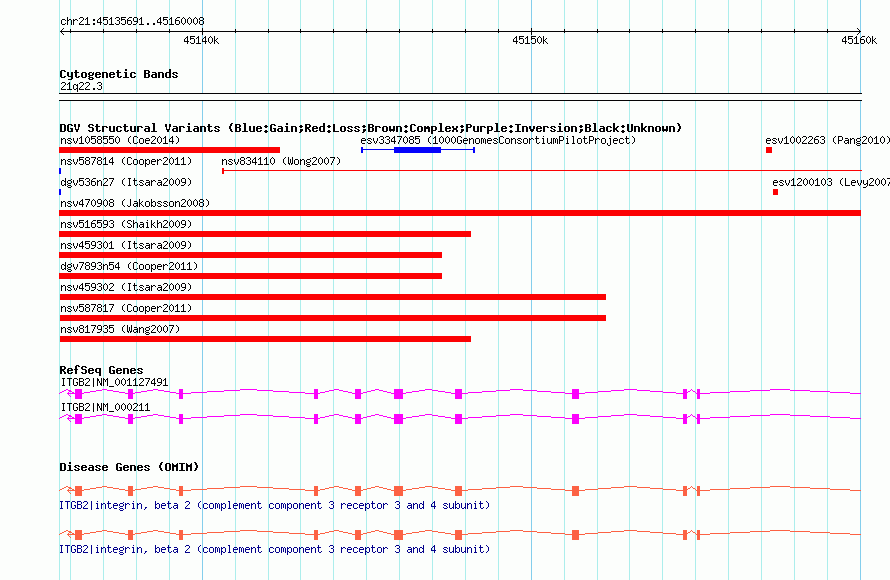Click the red bar under nsv516593 (Shaikh2009)
The width and height of the screenshot is (890, 580).
coord(265,234)
